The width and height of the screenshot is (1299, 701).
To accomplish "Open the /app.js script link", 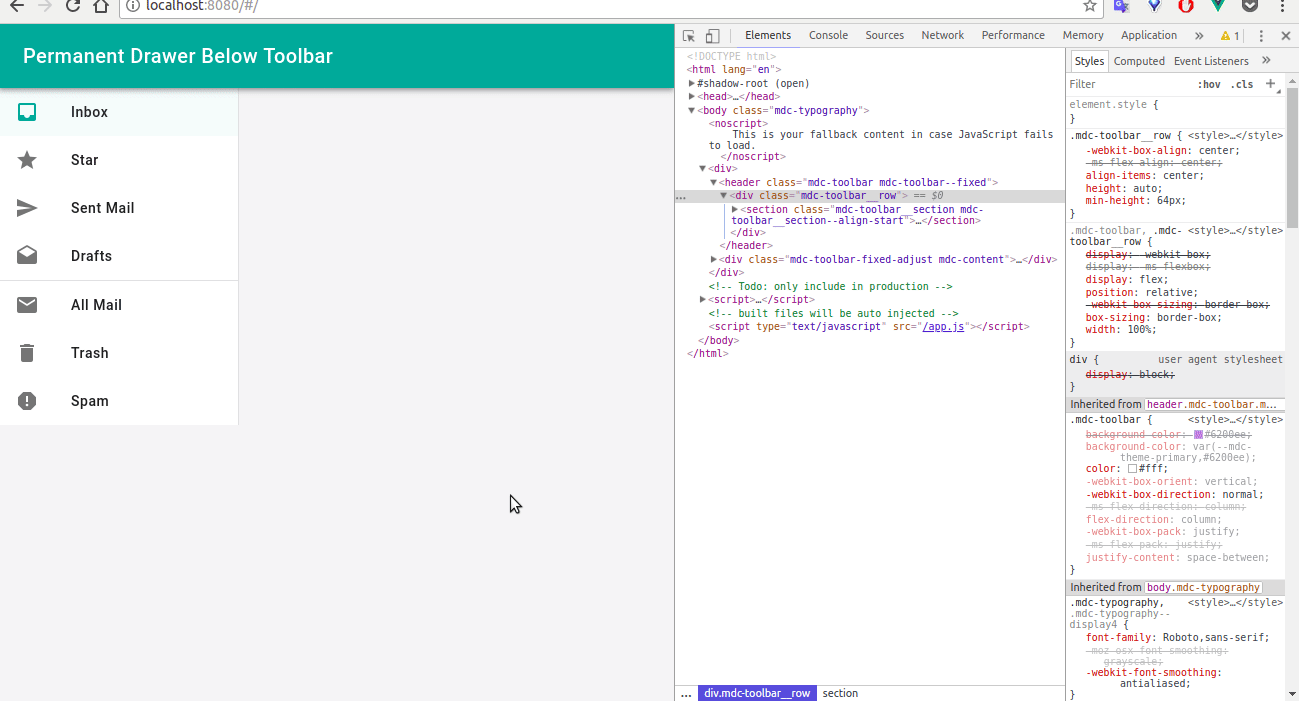I will tap(943, 327).
